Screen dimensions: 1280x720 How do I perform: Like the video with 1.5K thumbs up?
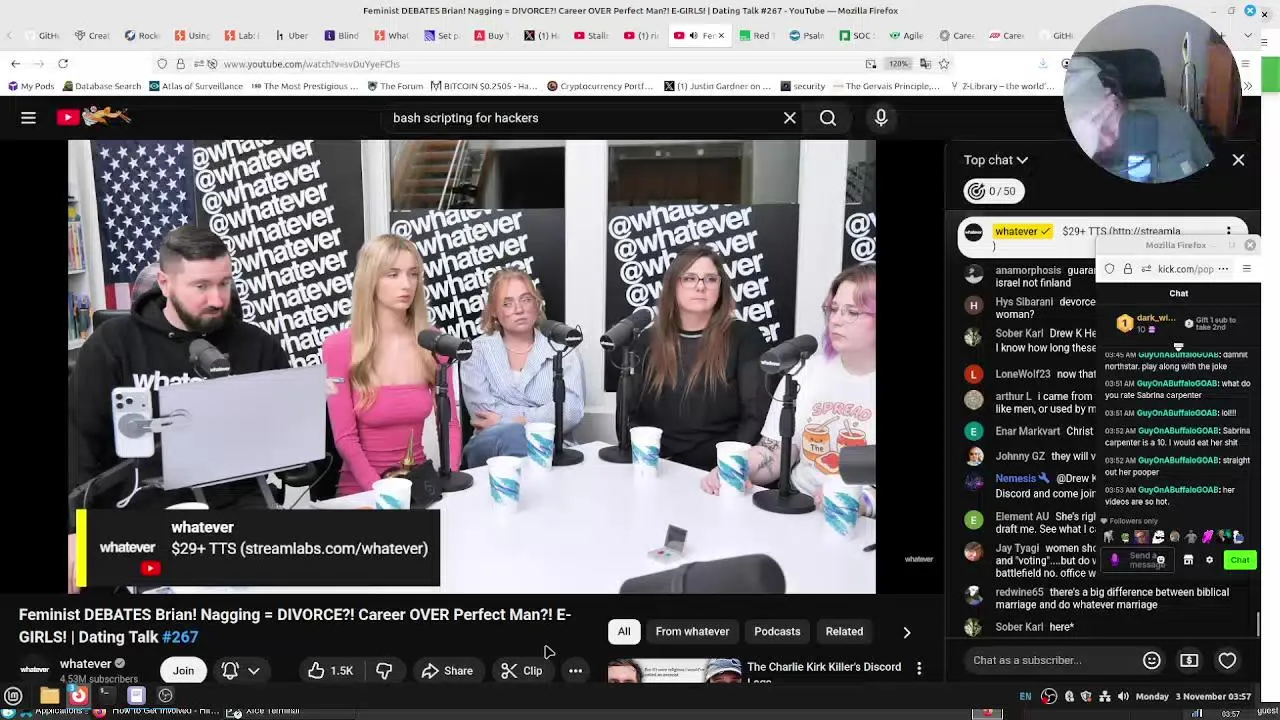(x=331, y=671)
